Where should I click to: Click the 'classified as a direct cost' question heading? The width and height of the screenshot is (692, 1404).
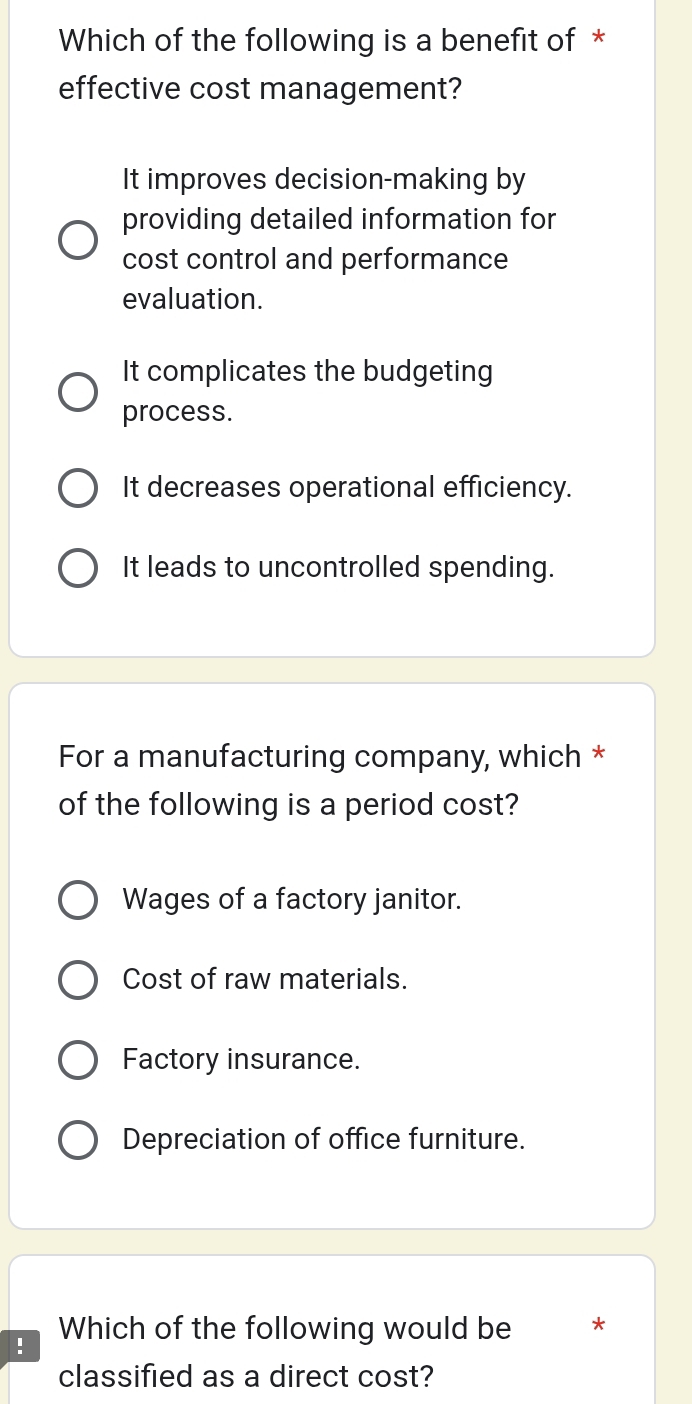(x=285, y=1353)
